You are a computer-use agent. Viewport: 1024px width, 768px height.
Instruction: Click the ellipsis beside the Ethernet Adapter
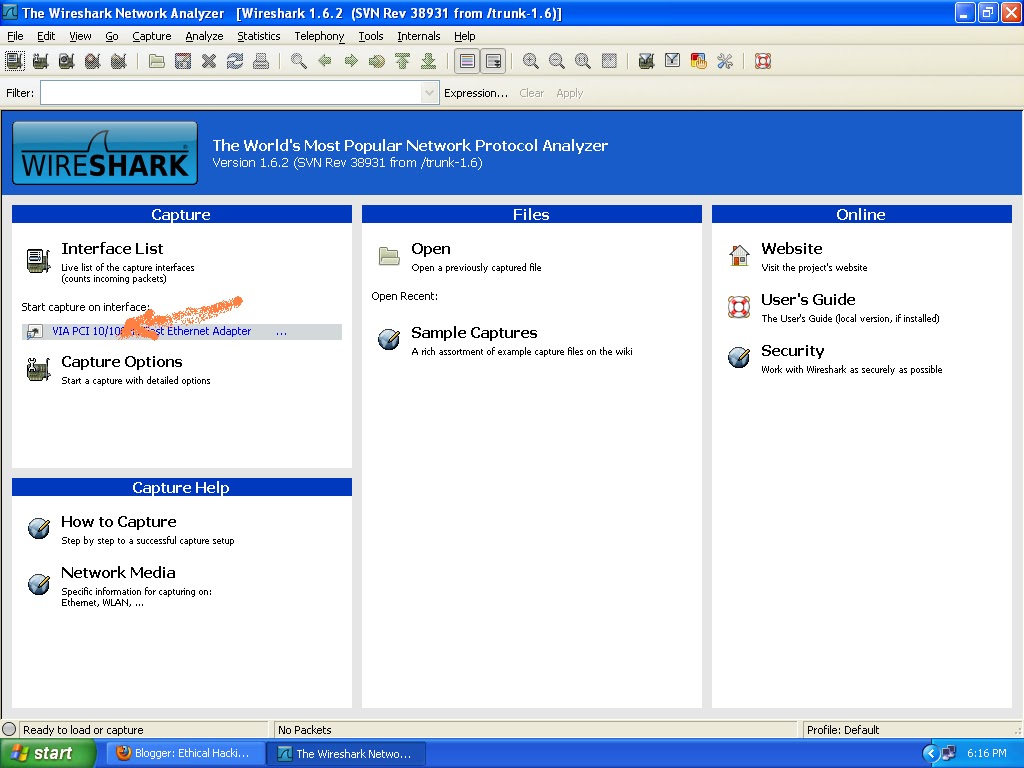(x=281, y=332)
